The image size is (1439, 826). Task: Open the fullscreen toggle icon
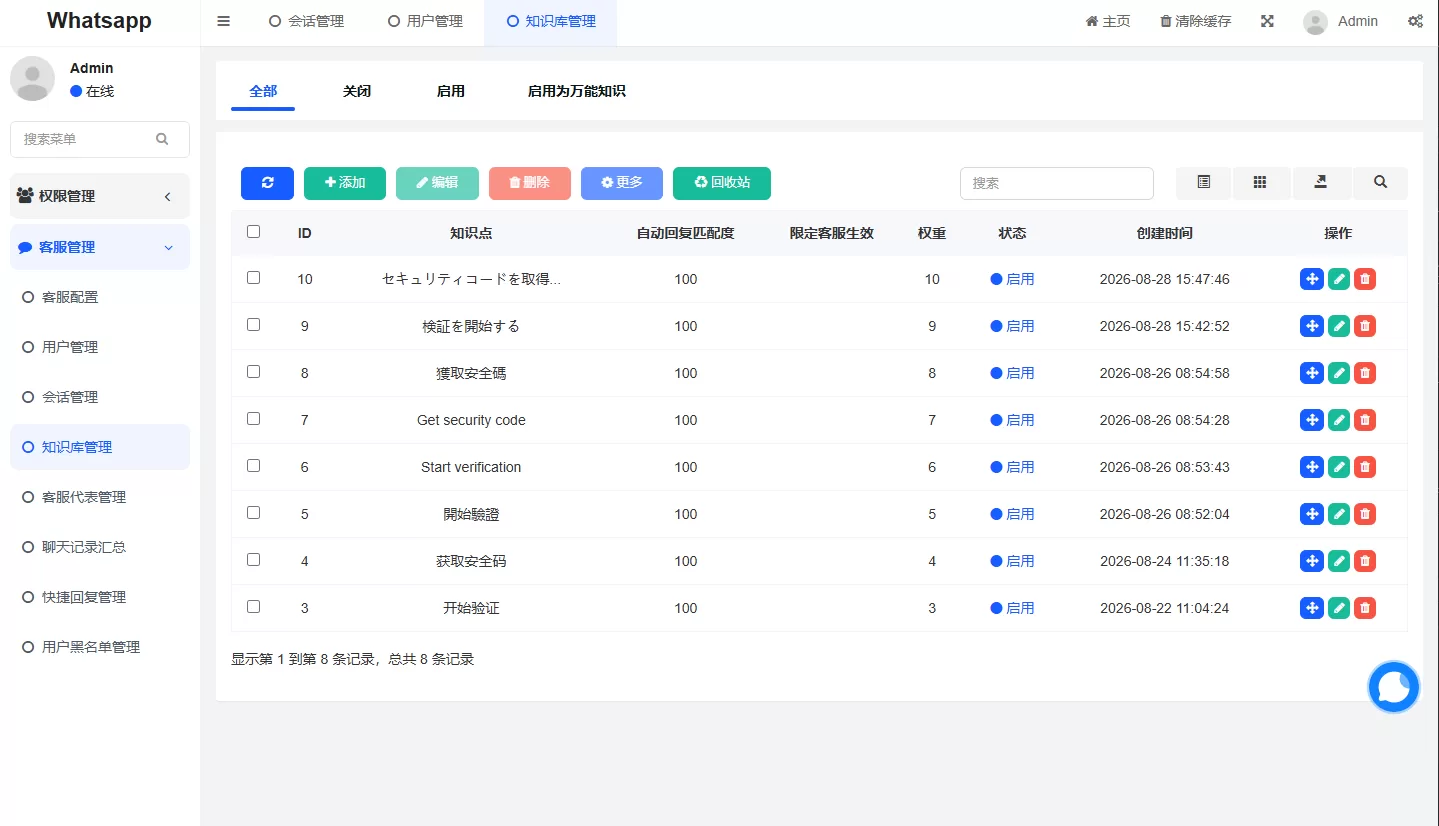pos(1267,21)
